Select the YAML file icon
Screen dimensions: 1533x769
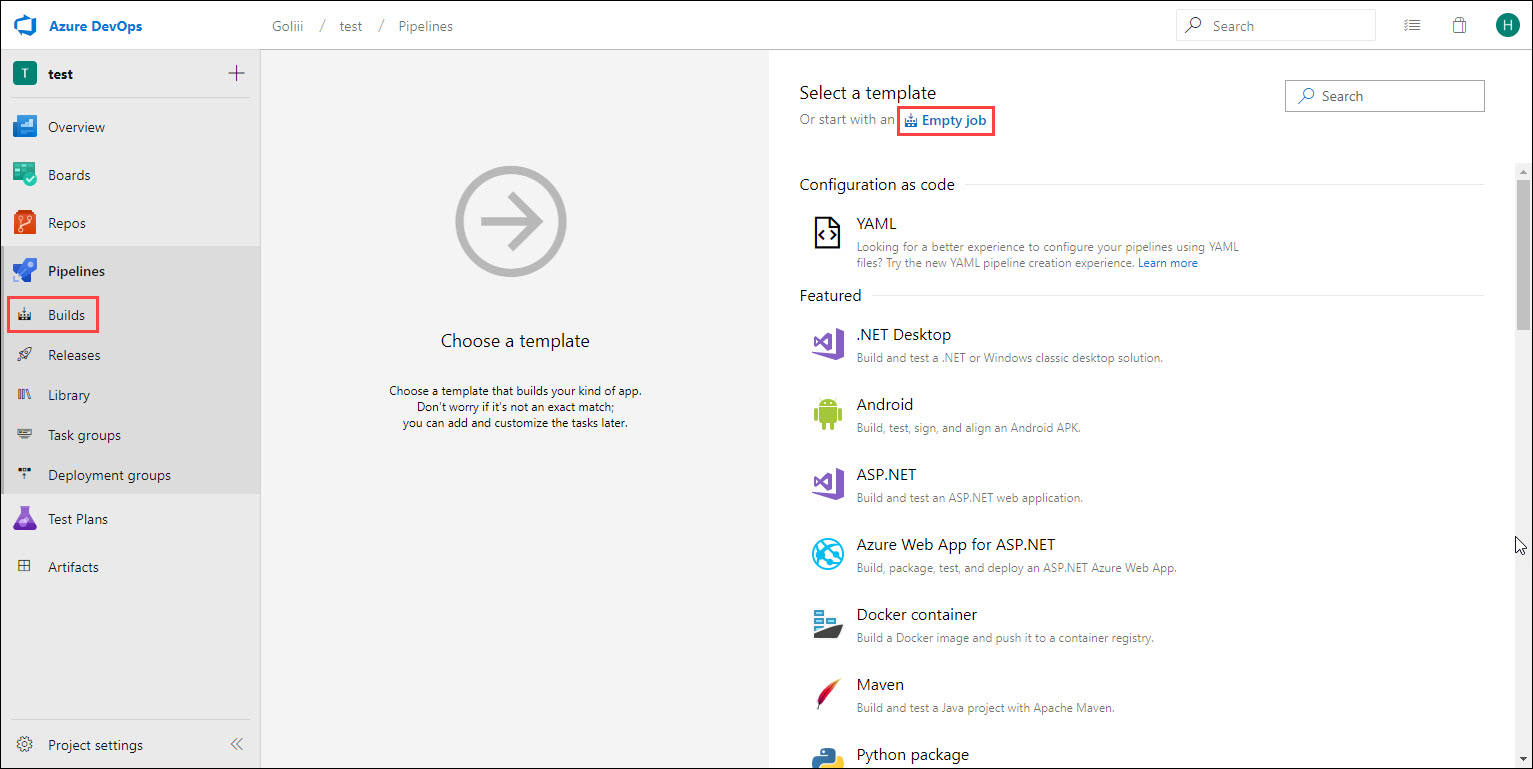(827, 233)
